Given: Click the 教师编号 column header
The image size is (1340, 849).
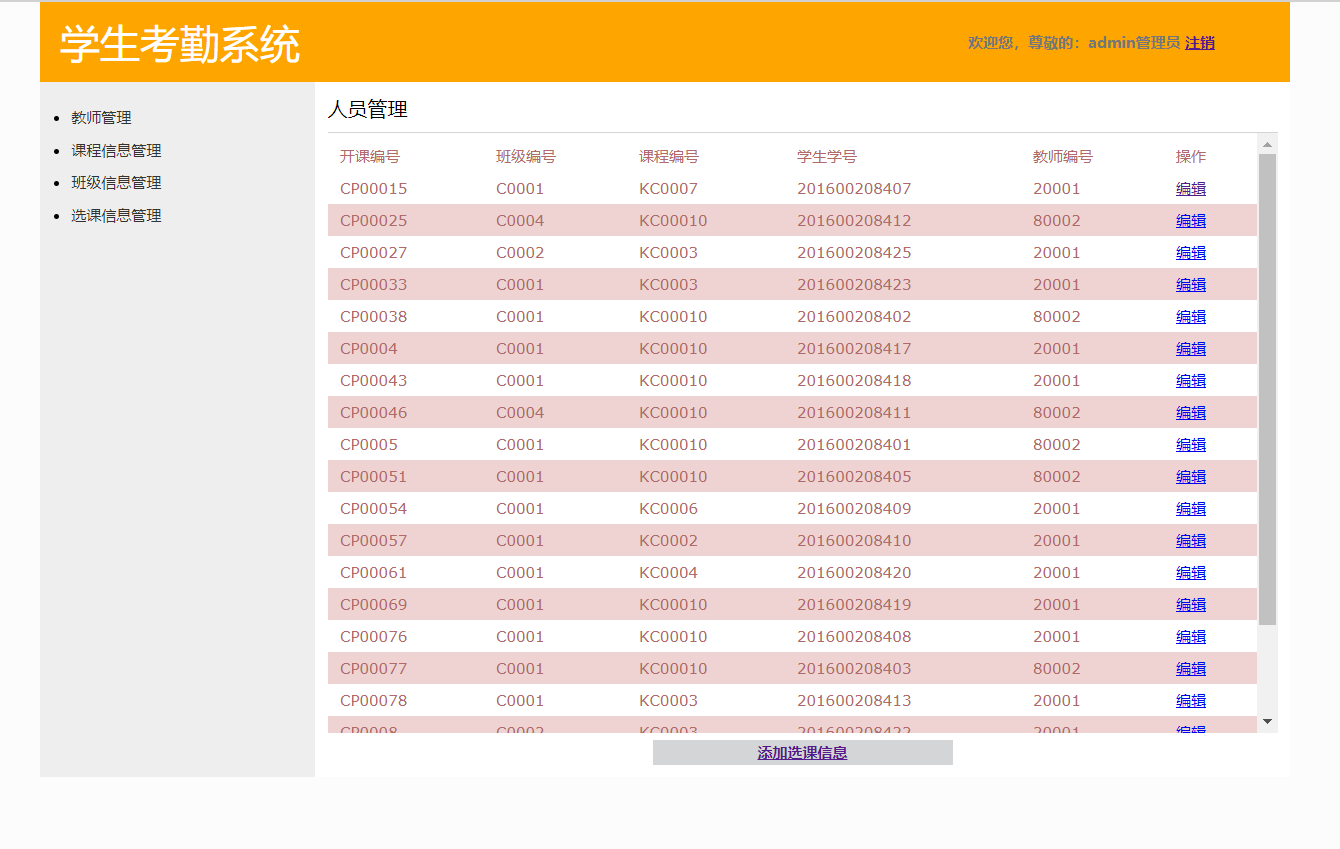Looking at the screenshot, I should [x=1063, y=157].
